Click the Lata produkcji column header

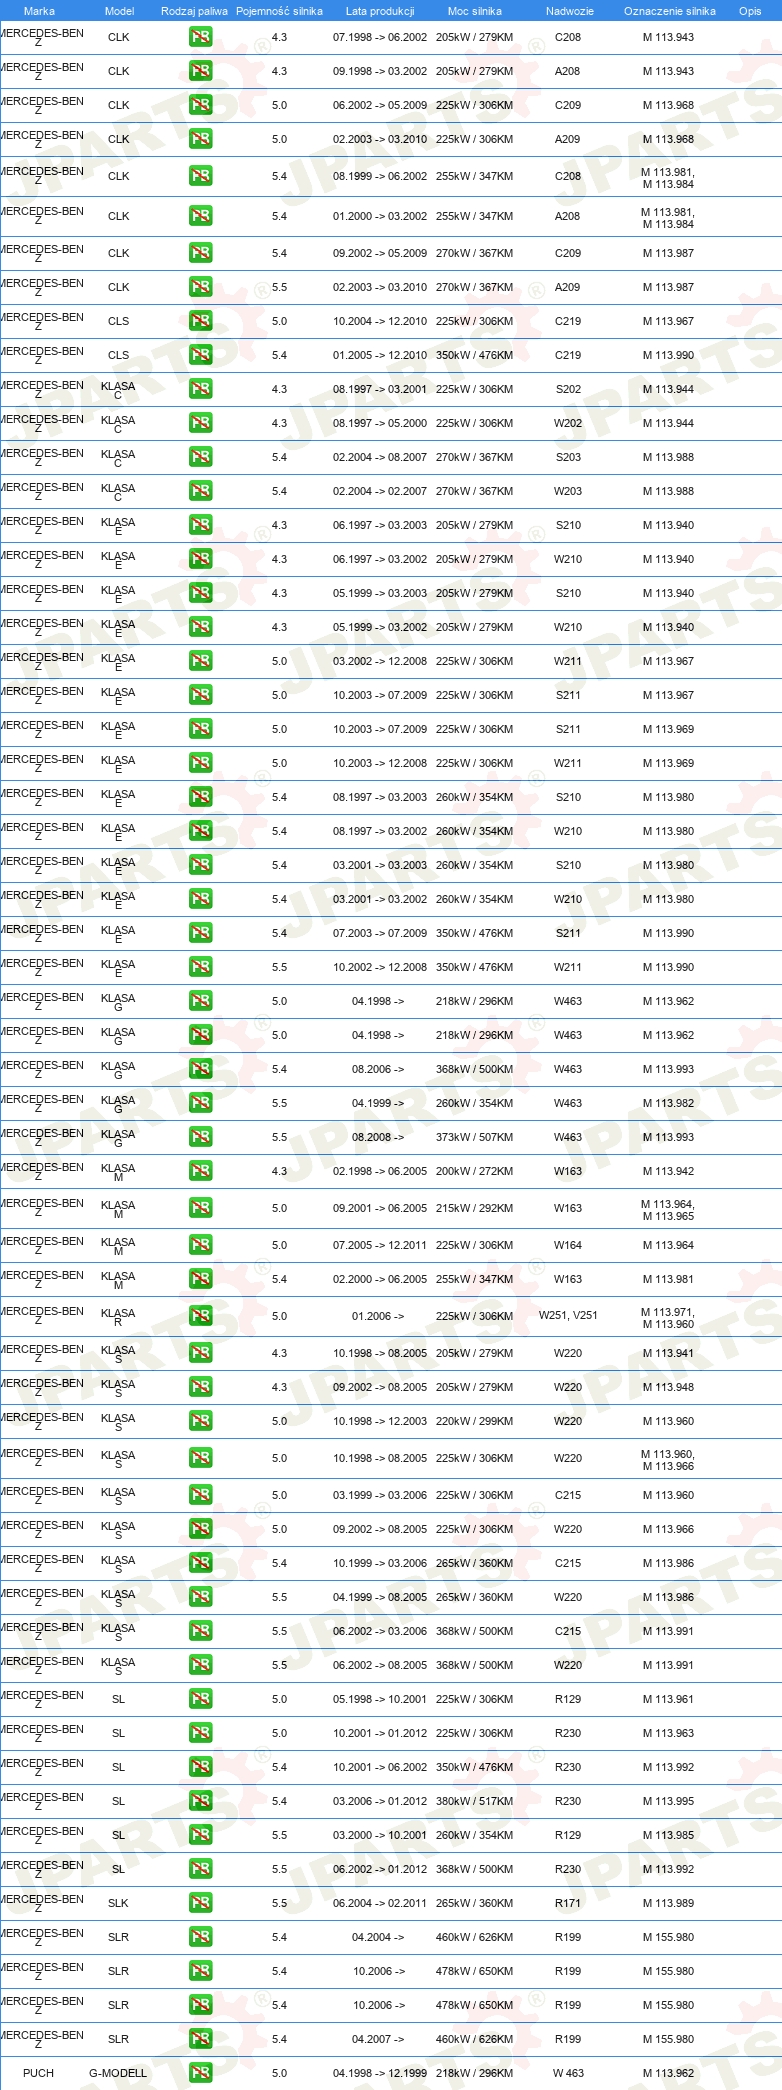click(380, 11)
